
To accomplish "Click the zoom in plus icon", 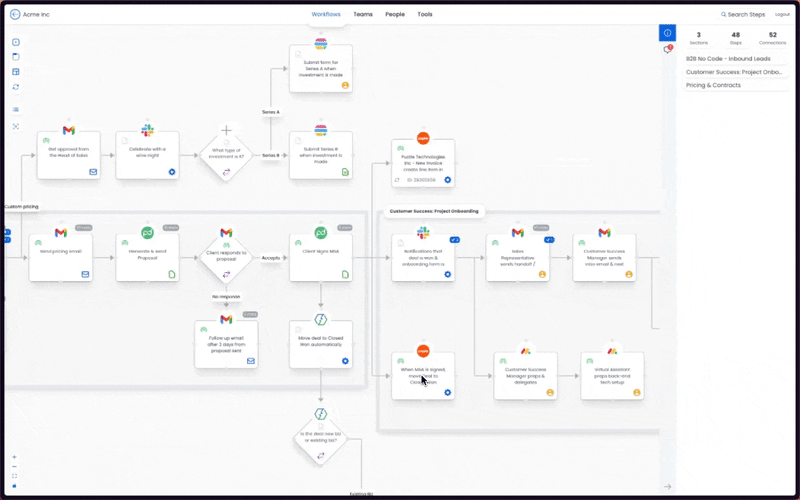I will [x=14, y=457].
